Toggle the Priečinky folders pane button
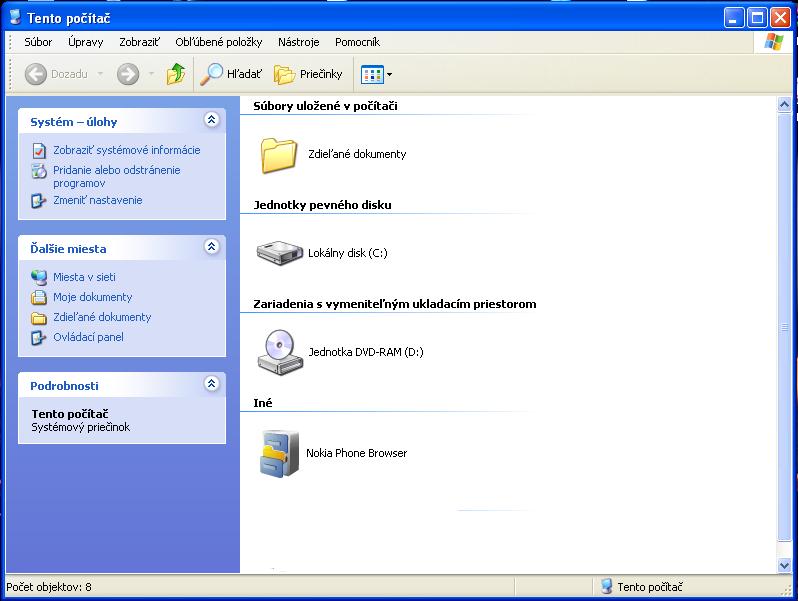The height and width of the screenshot is (601, 798). (x=308, y=74)
